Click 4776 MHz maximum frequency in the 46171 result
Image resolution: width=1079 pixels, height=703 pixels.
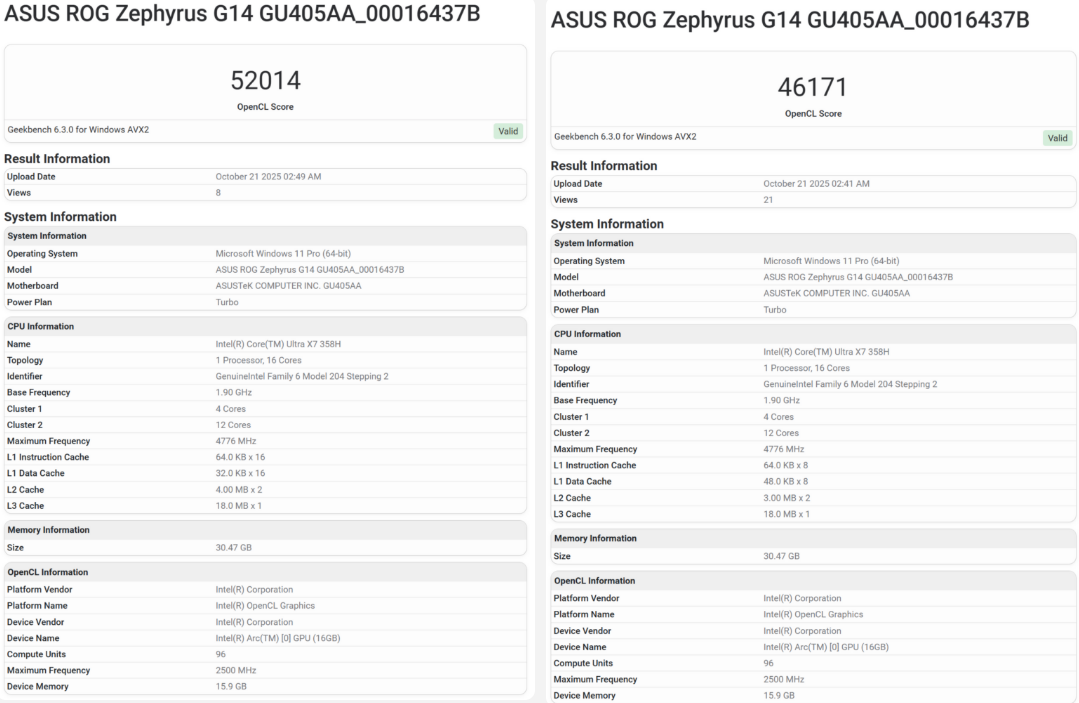pos(783,449)
